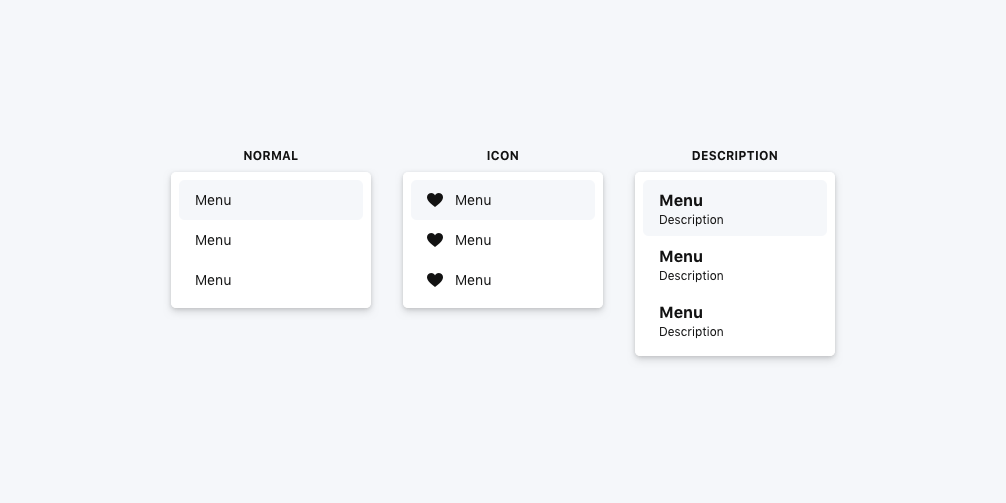Select the highlighted Menu item under NORMAL
The height and width of the screenshot is (503, 1006).
[213, 200]
